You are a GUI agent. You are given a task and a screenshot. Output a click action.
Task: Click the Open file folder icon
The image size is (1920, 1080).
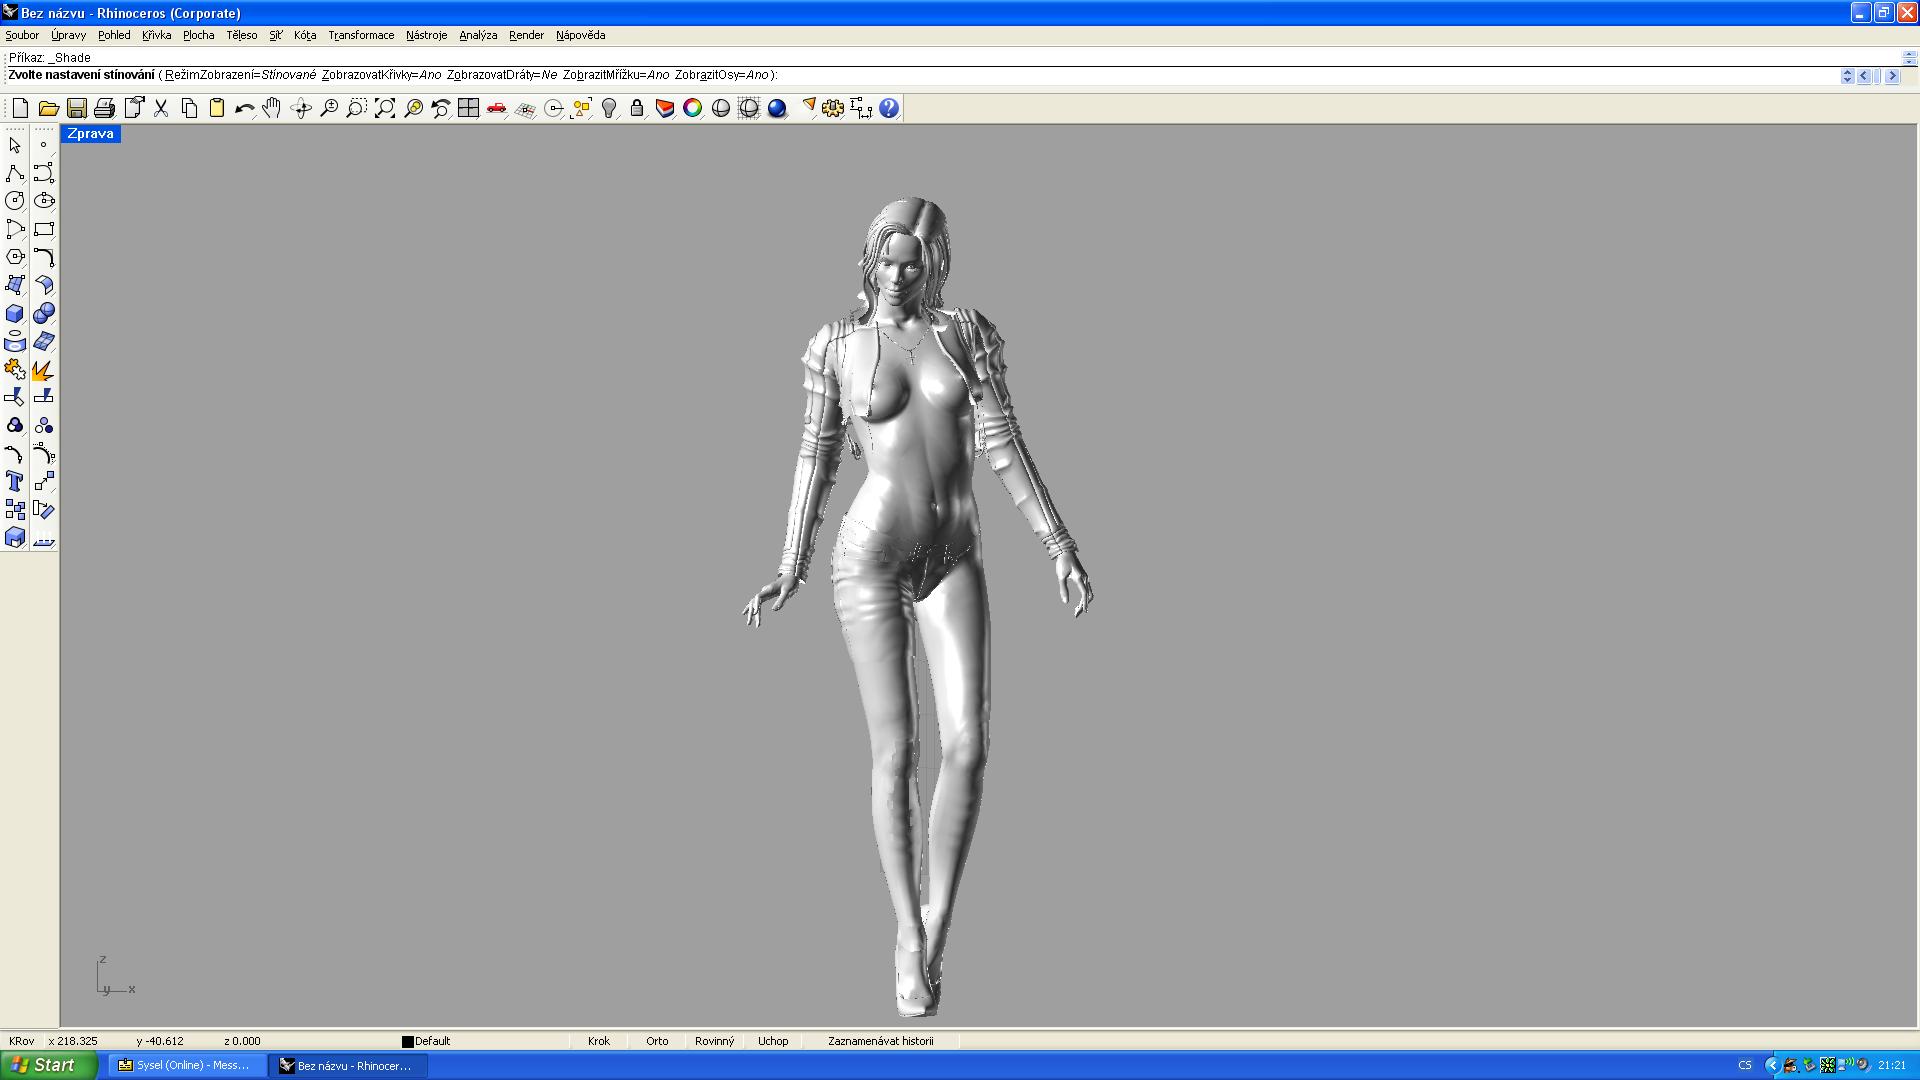point(48,108)
